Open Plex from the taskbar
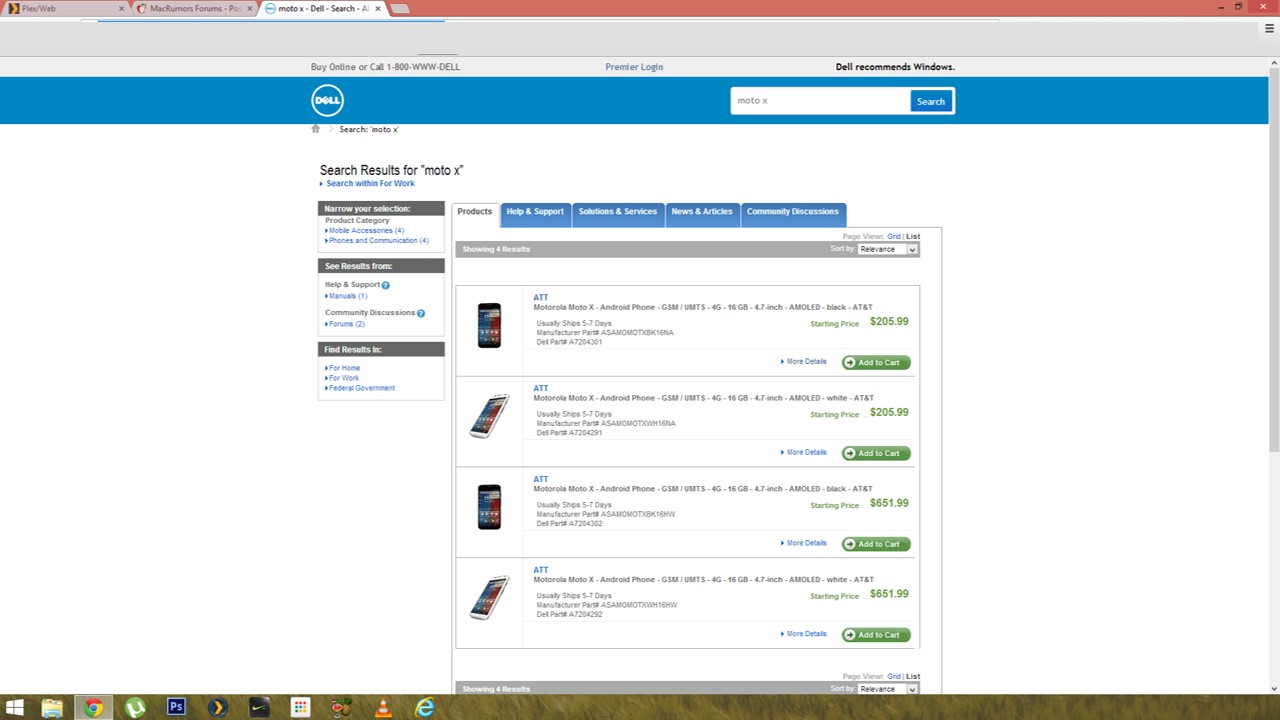Image resolution: width=1280 pixels, height=720 pixels. point(218,708)
